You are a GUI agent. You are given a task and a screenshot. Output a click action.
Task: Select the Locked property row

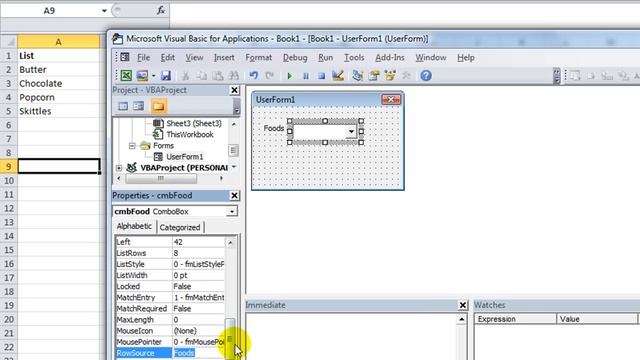click(170, 287)
